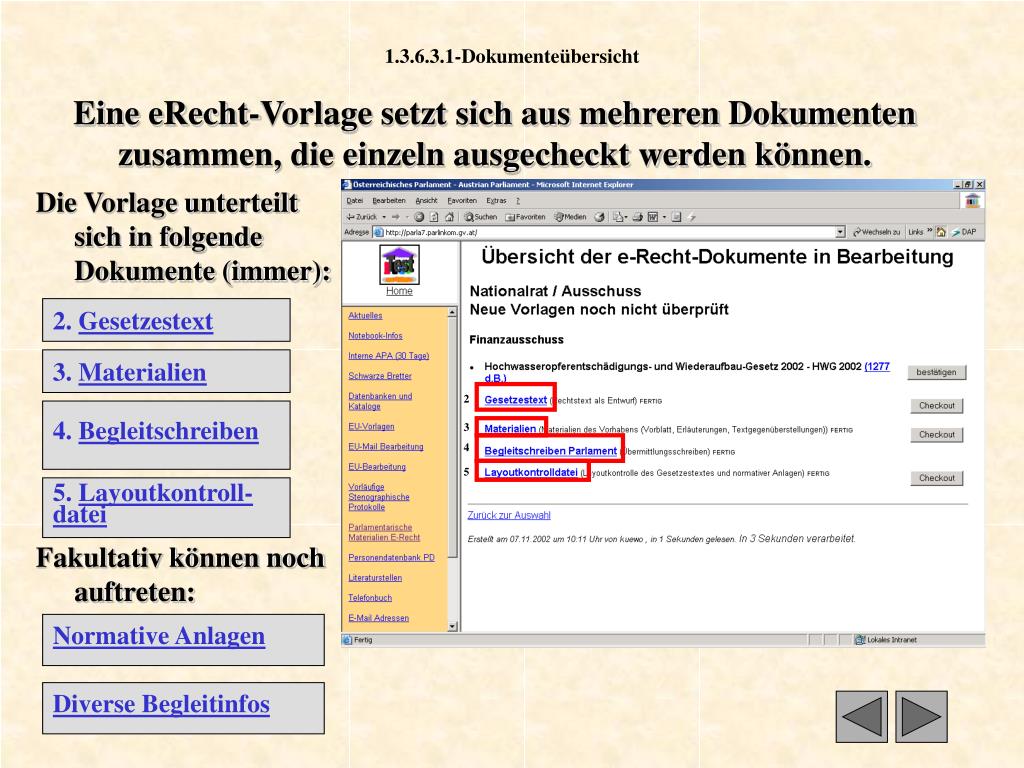Open Layoutkontrolldatei link in browser page
Screen dimensions: 1024x768
point(531,472)
